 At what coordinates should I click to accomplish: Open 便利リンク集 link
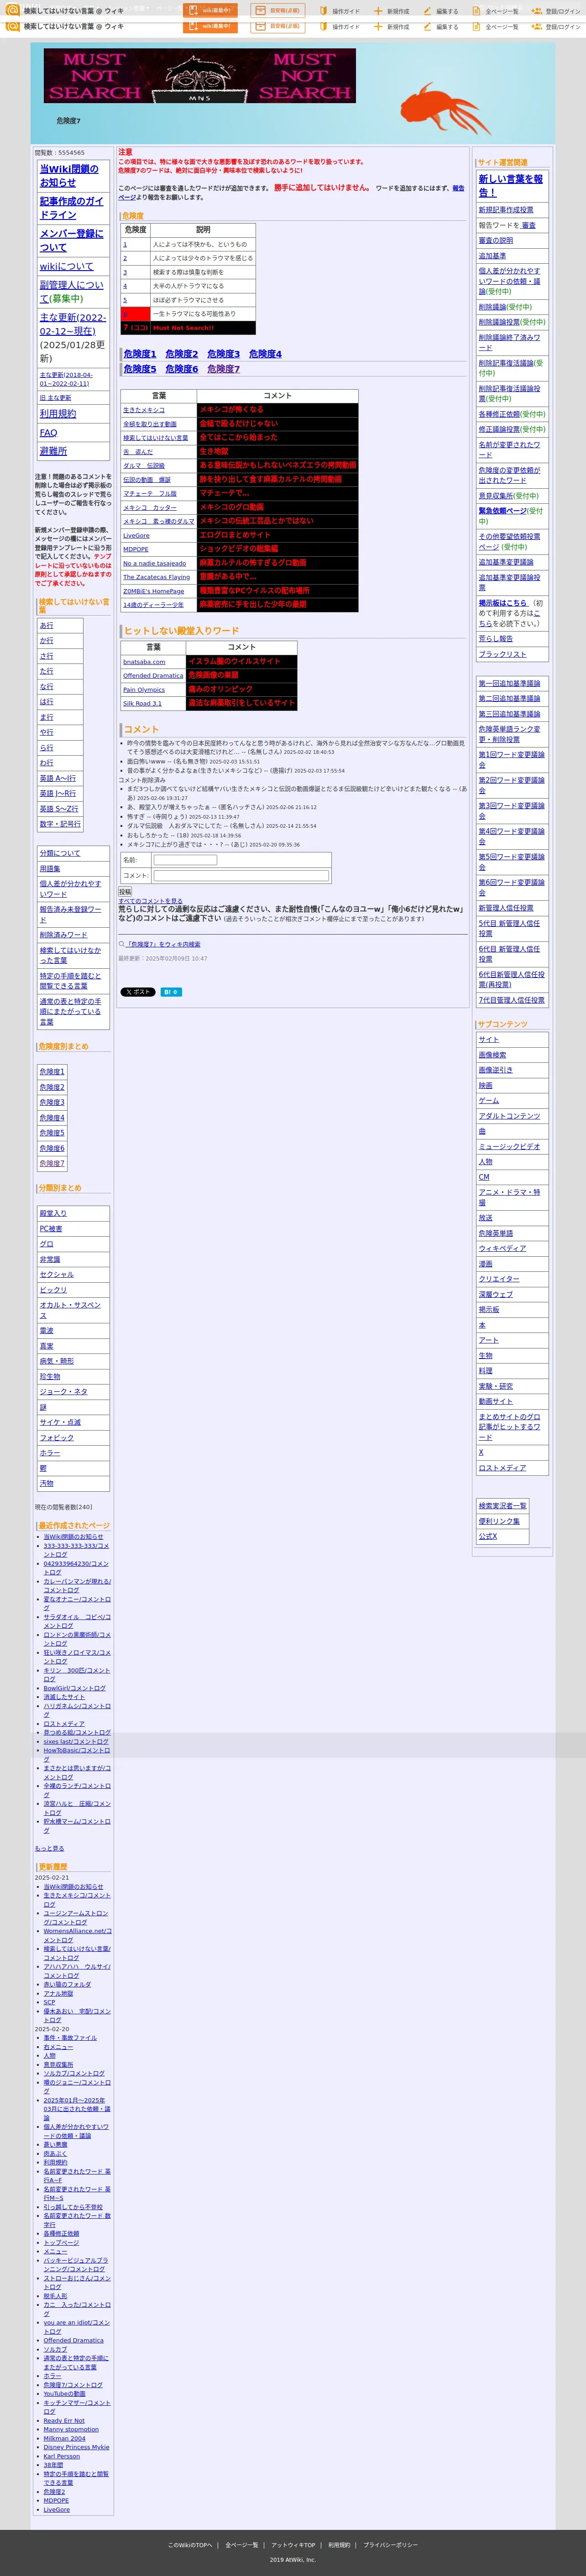(x=499, y=1521)
